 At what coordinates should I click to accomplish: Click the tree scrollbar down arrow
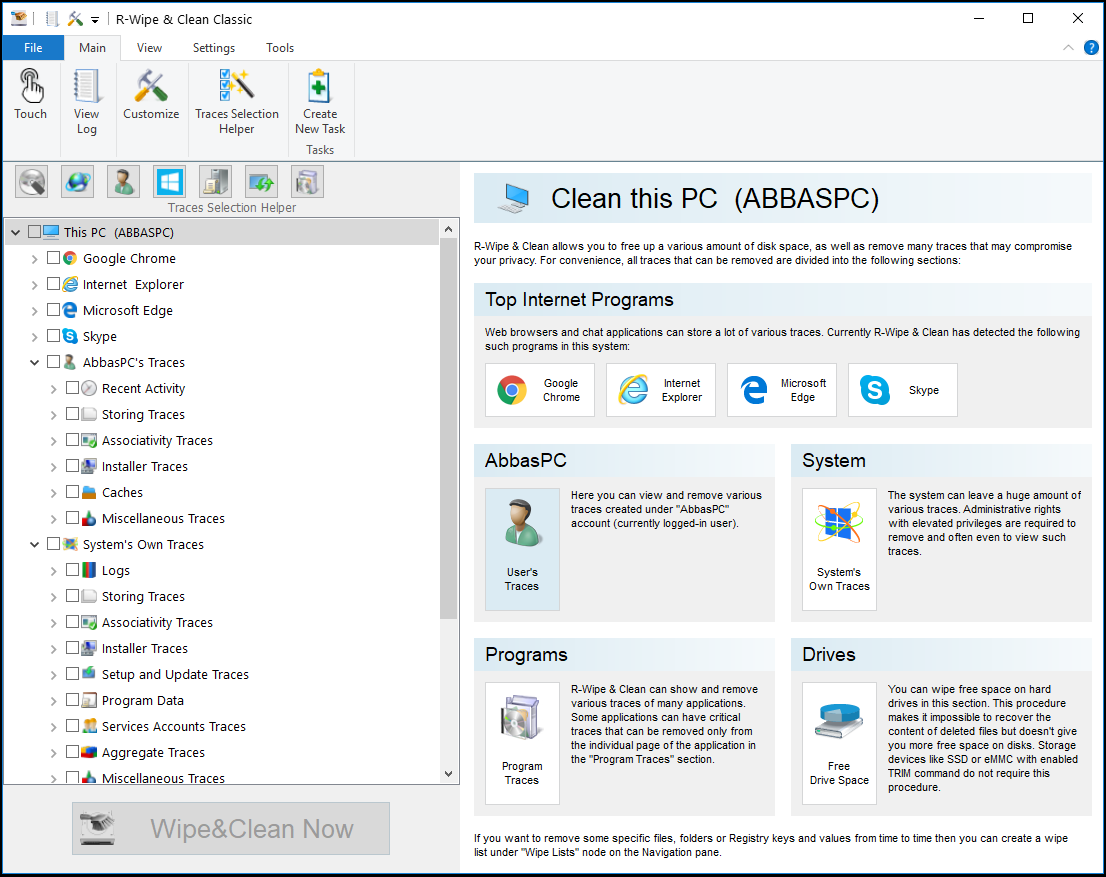449,774
